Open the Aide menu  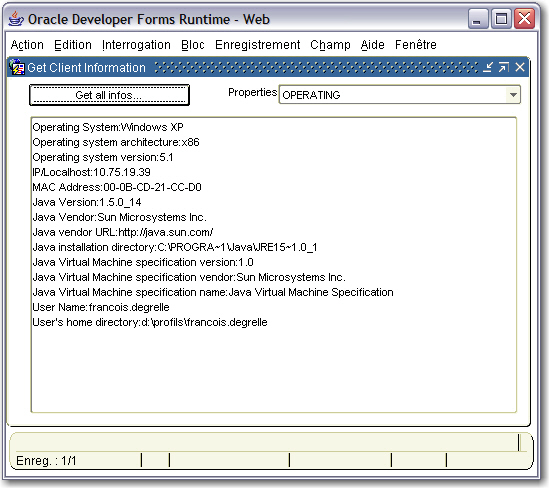373,45
